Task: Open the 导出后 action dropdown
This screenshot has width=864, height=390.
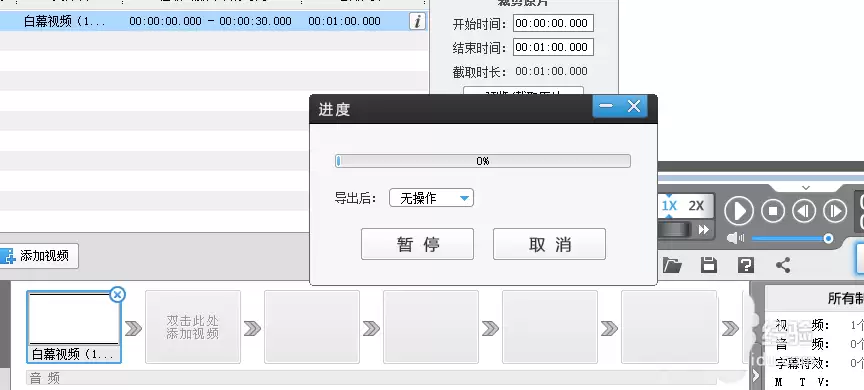Action: coord(431,198)
